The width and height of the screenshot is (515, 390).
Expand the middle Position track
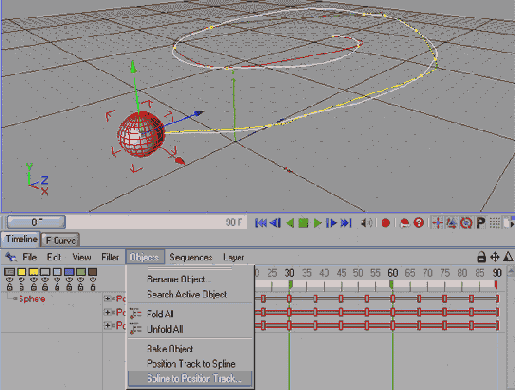(108, 312)
